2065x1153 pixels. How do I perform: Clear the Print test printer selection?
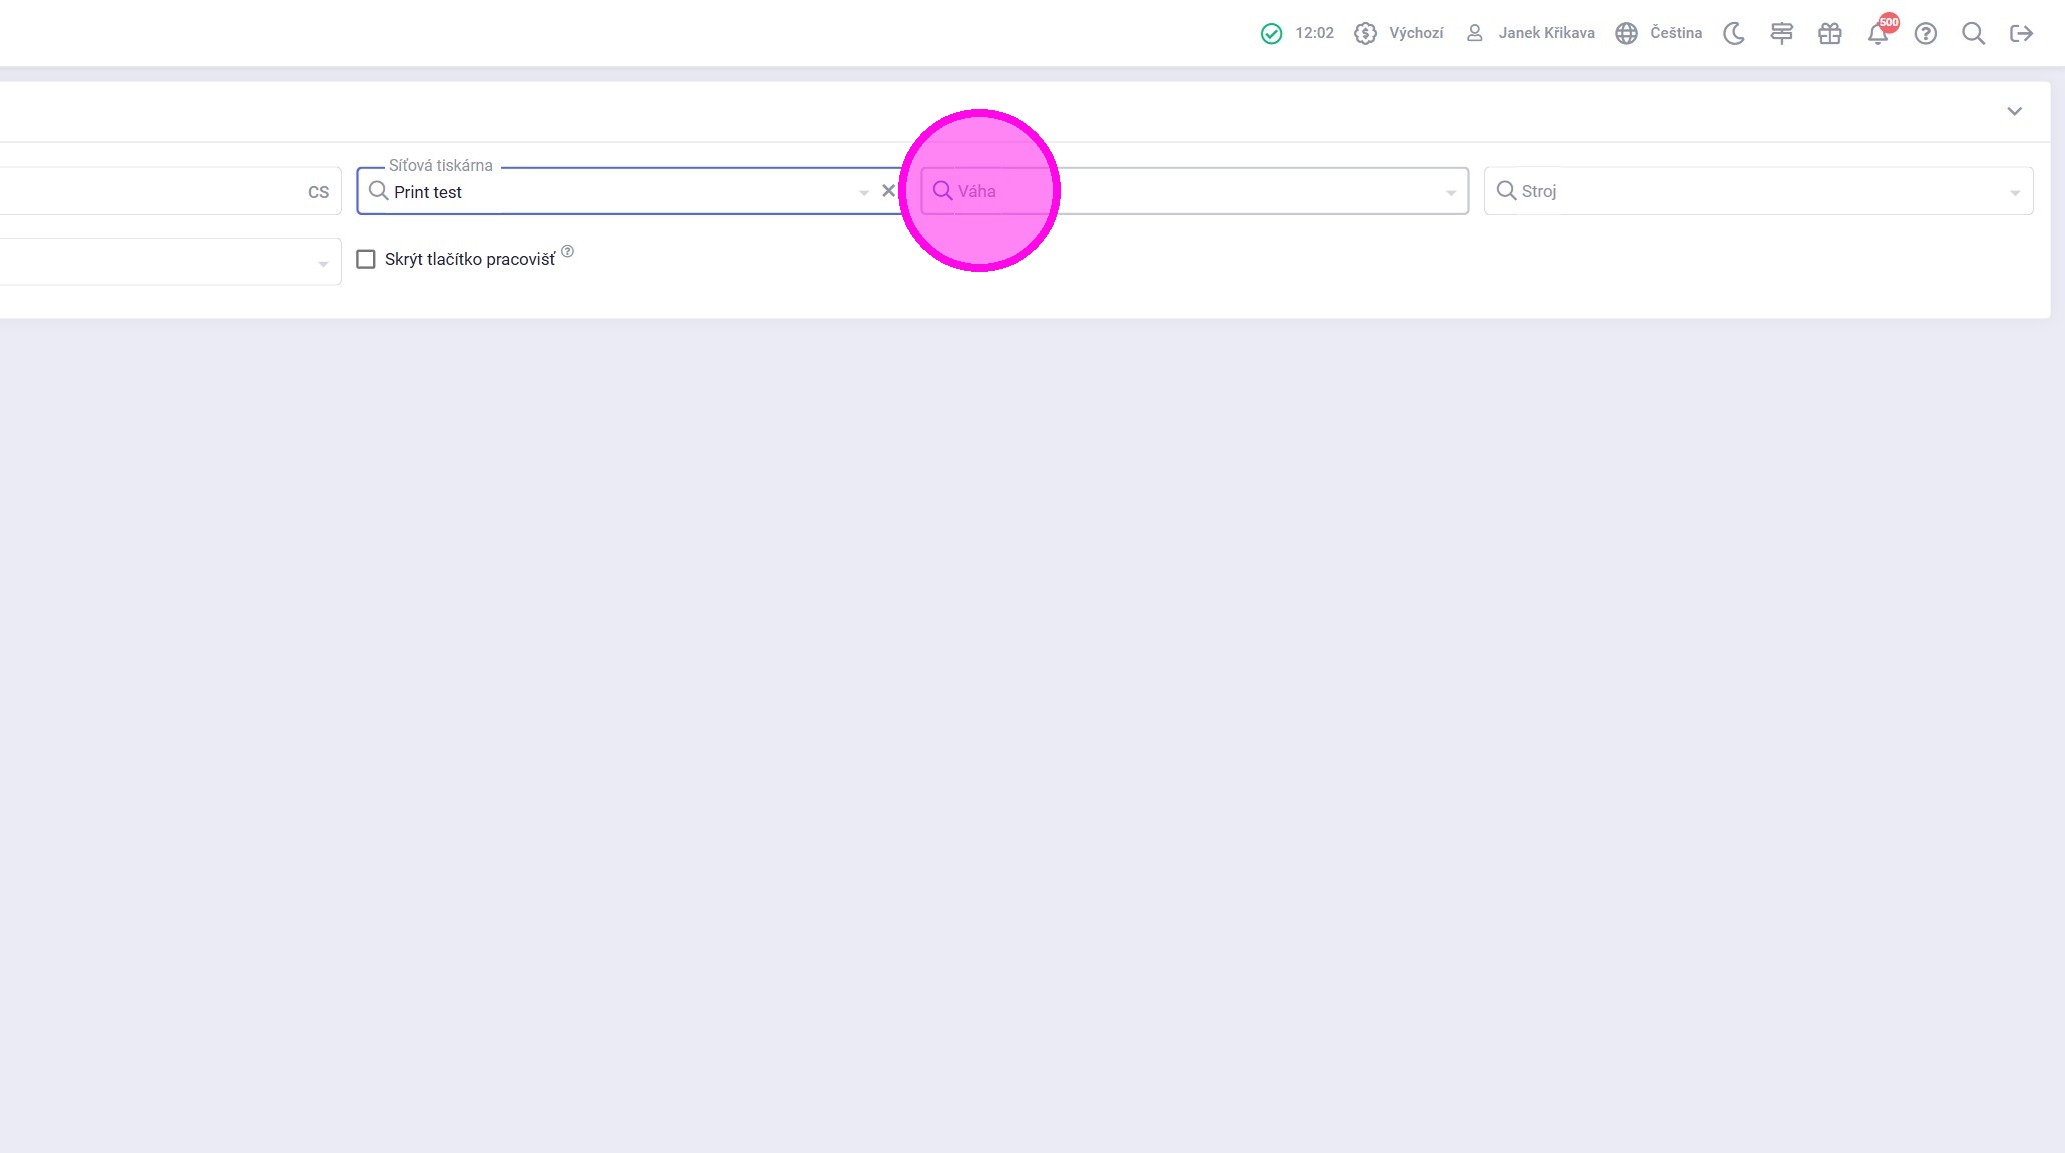coord(887,191)
